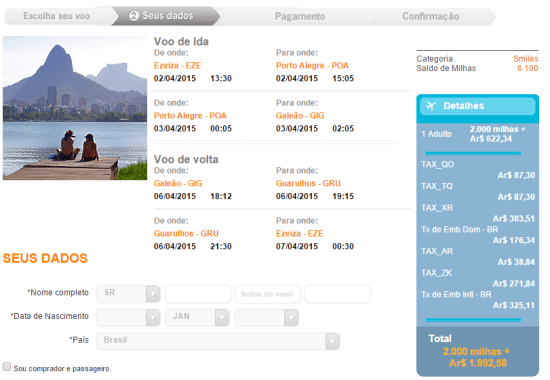Open the JAN month dropdown
Screen dimensions: 550x380
(197, 318)
